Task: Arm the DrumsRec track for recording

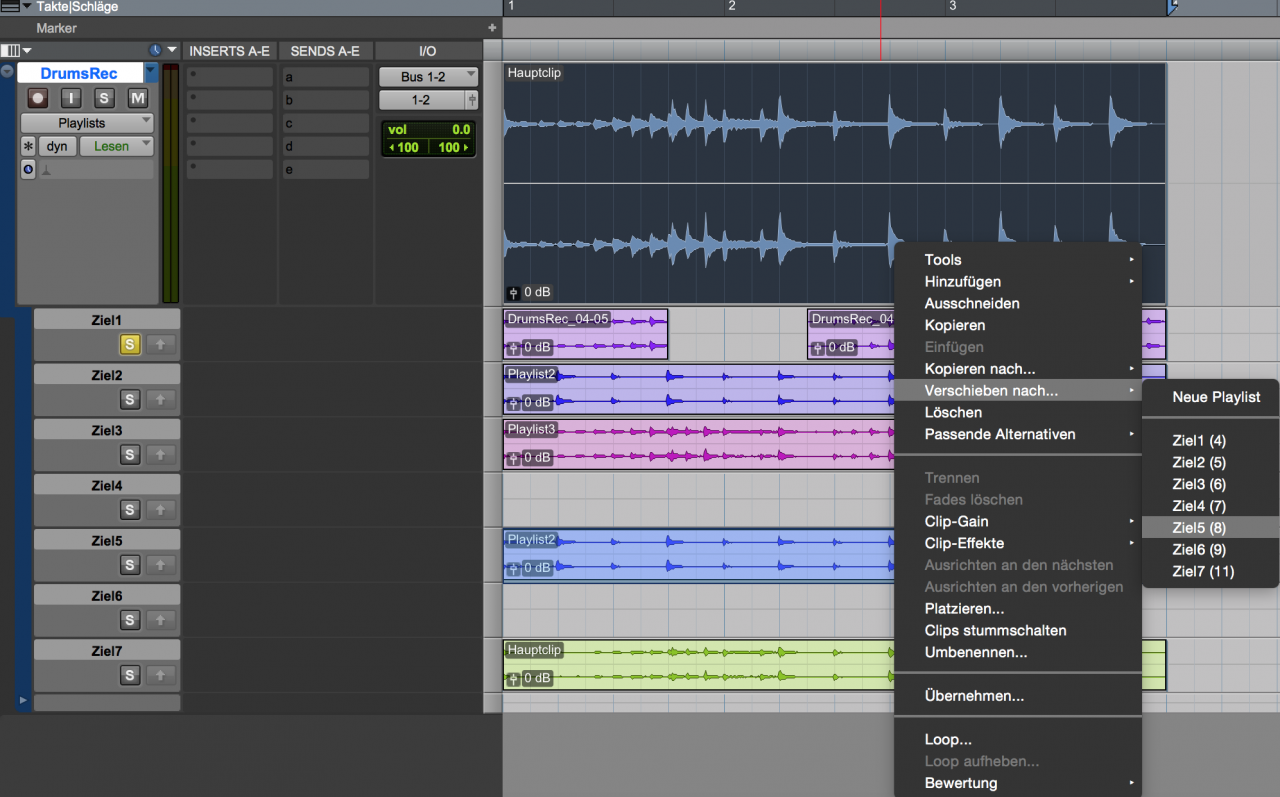Action: point(38,98)
